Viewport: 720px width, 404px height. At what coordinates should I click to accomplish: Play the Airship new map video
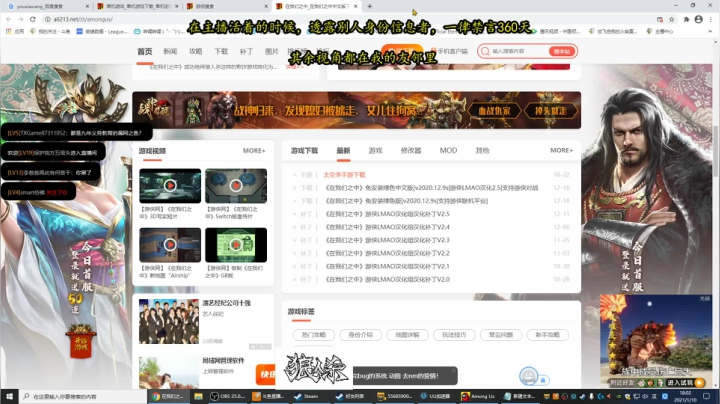pyautogui.click(x=170, y=245)
